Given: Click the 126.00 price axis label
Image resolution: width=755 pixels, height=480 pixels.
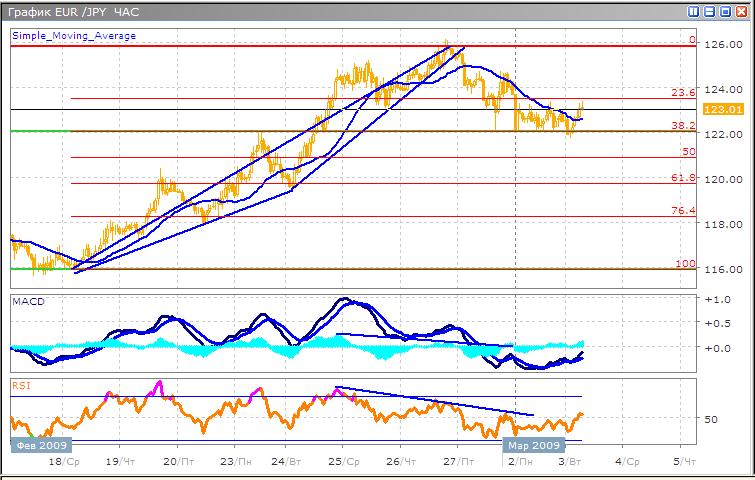Looking at the screenshot, I should tap(721, 46).
